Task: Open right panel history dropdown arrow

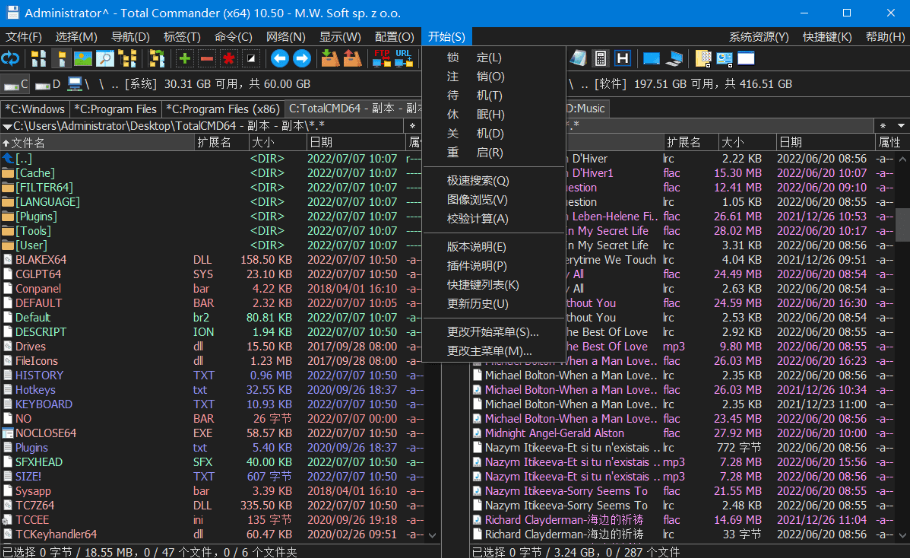Action: (901, 125)
